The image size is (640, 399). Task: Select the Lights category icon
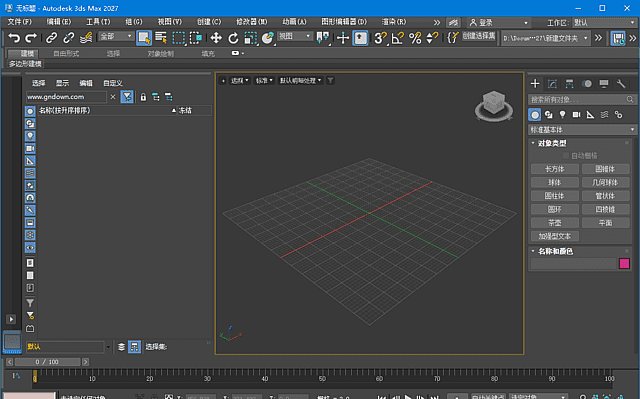[x=562, y=115]
